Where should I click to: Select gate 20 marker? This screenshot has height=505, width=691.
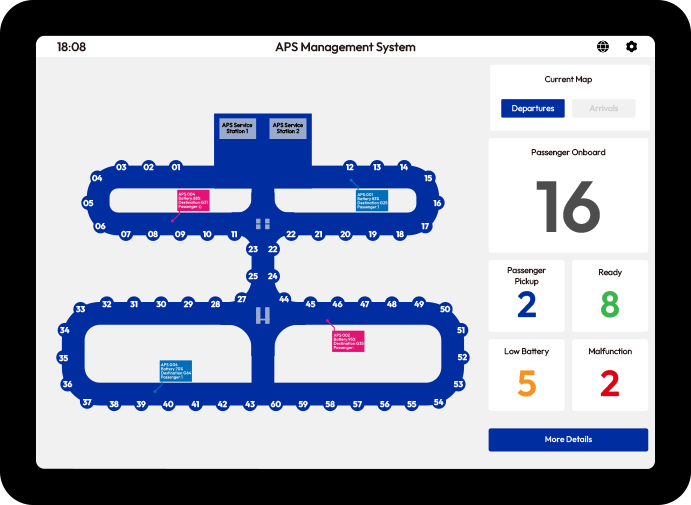click(346, 234)
